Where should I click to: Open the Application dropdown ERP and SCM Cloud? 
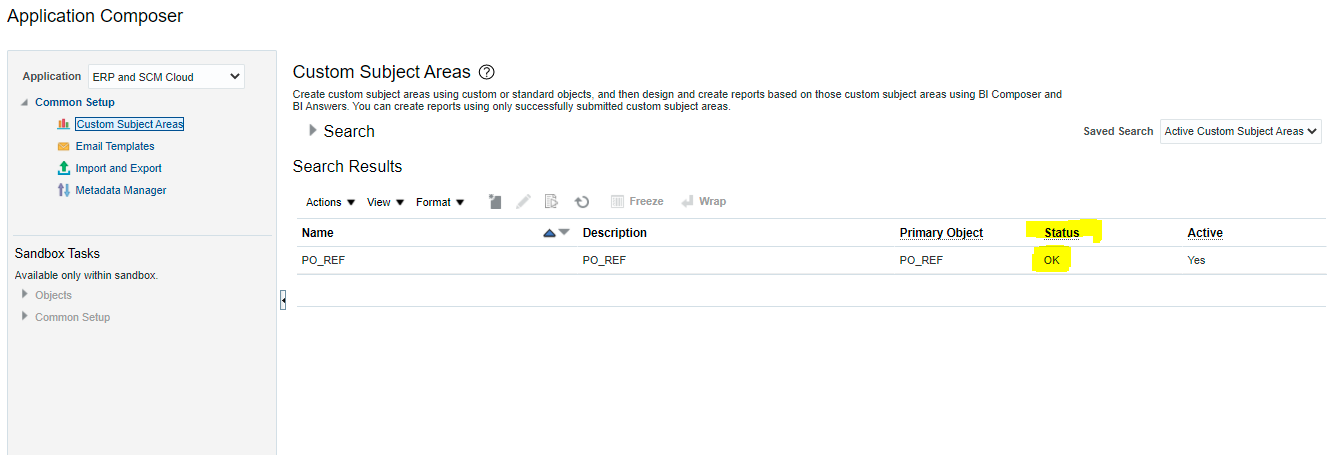pos(166,77)
